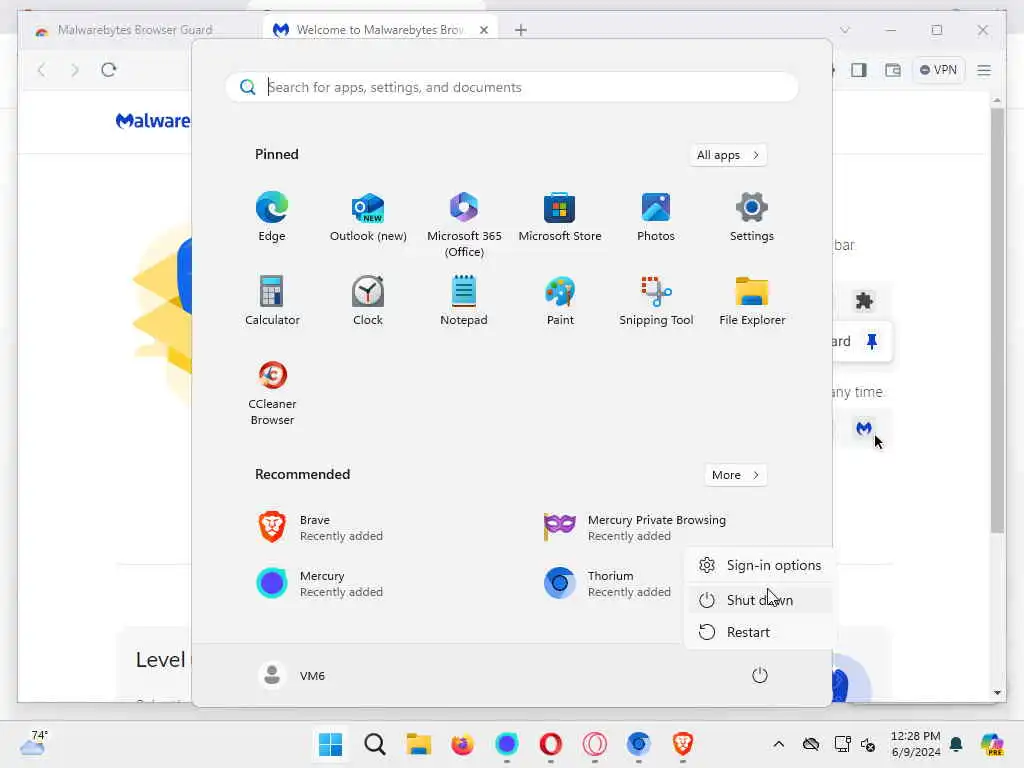The image size is (1024, 768).
Task: Click the Windows Start button
Action: coord(330,744)
